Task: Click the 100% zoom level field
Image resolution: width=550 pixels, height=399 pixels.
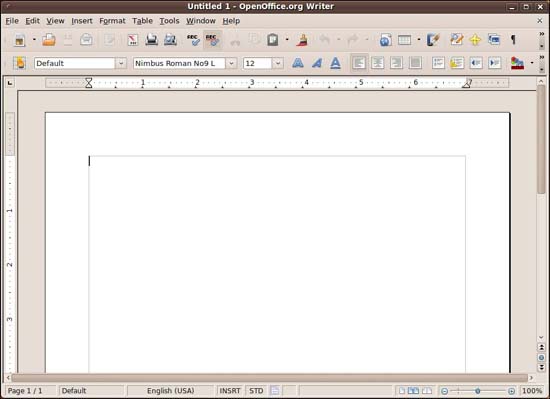Action: 532,391
